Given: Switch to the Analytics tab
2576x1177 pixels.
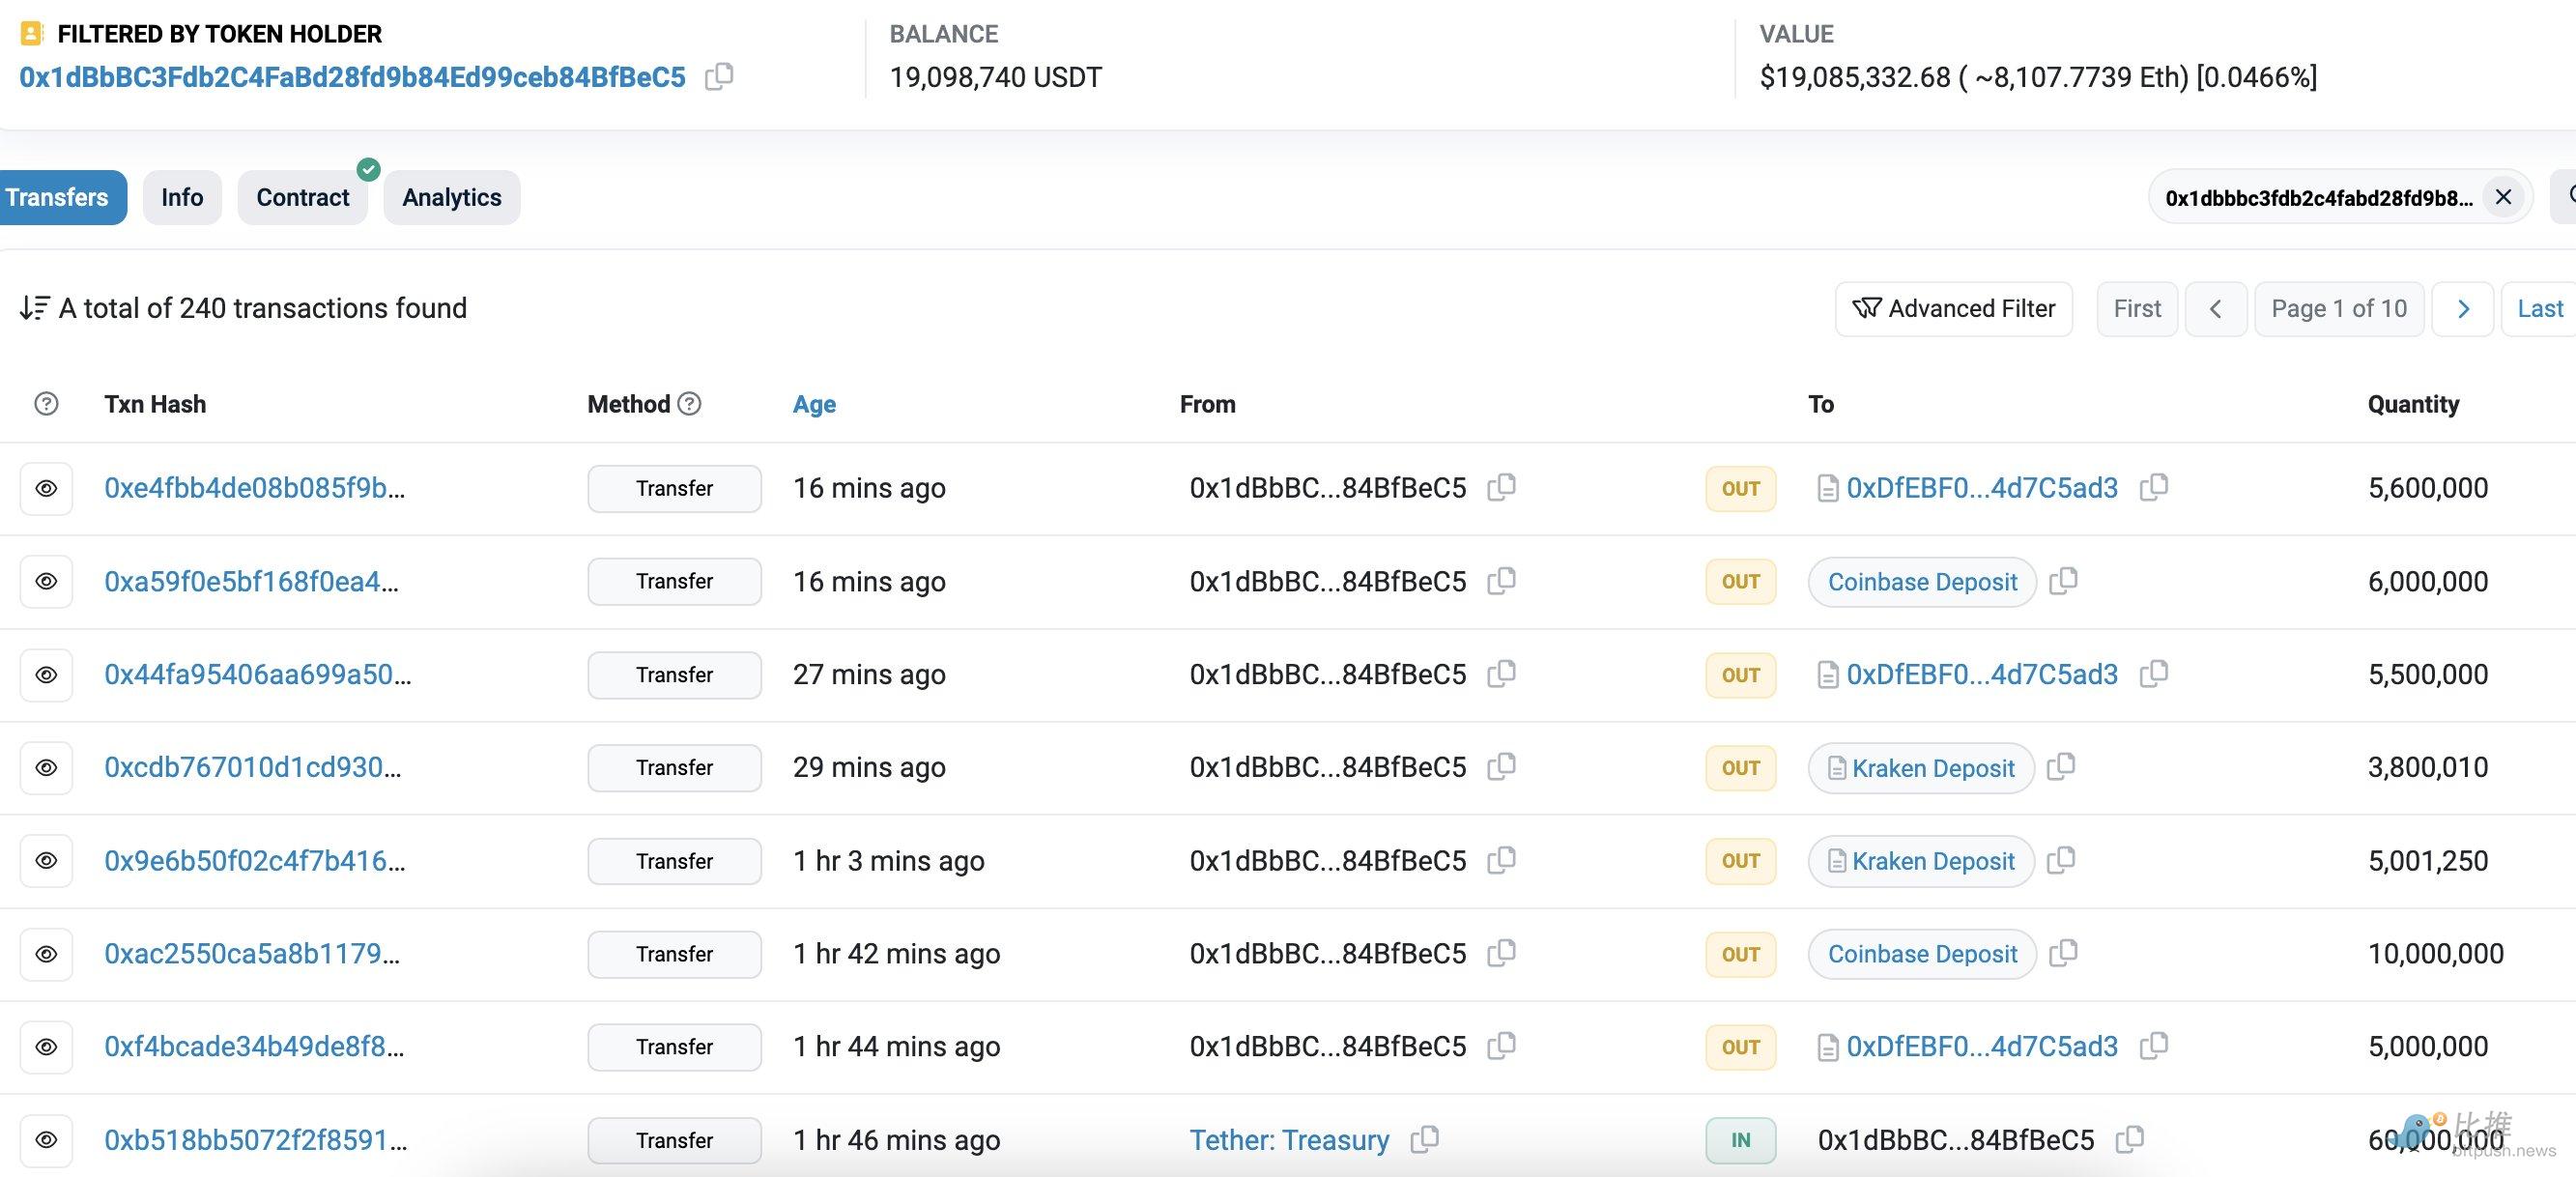Looking at the screenshot, I should pyautogui.click(x=451, y=197).
